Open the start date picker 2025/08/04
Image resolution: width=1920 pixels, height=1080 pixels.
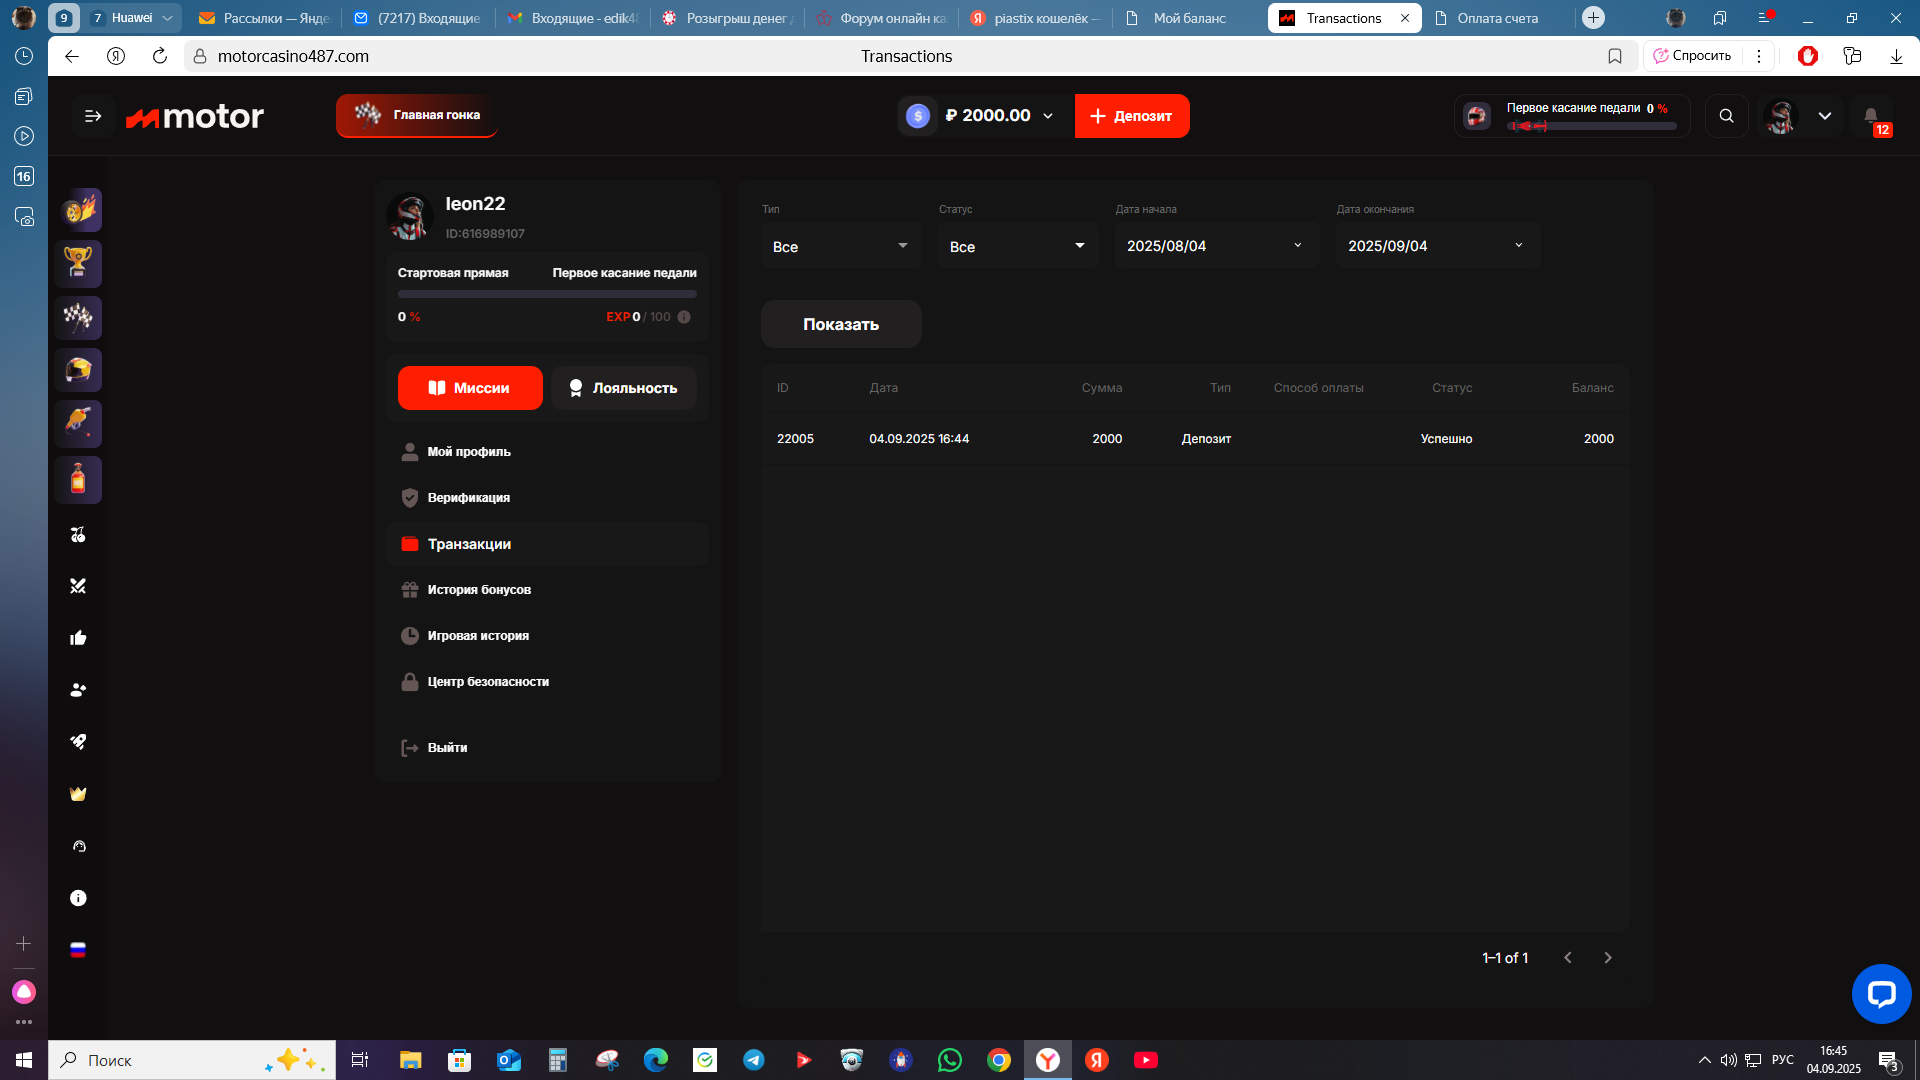click(1215, 246)
